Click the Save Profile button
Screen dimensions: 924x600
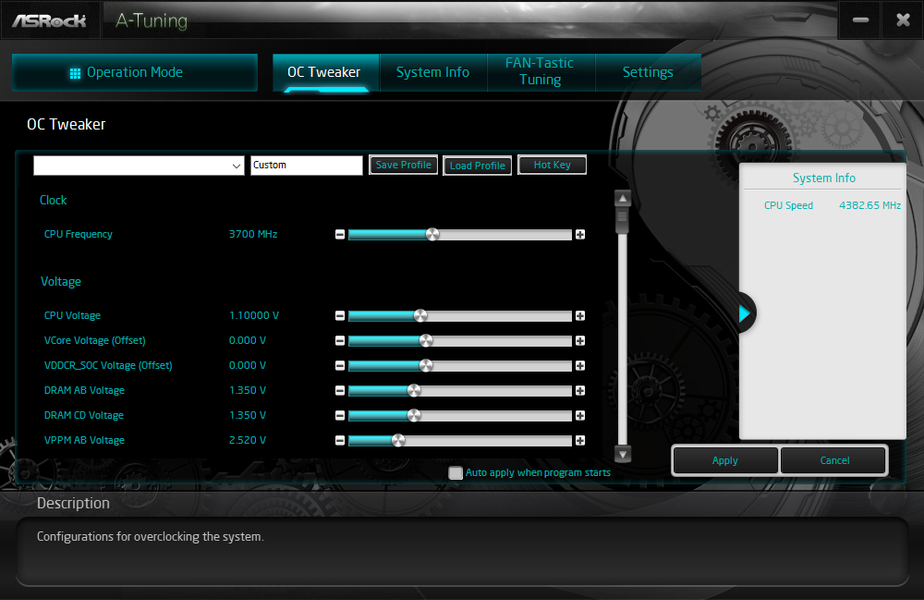tap(404, 165)
